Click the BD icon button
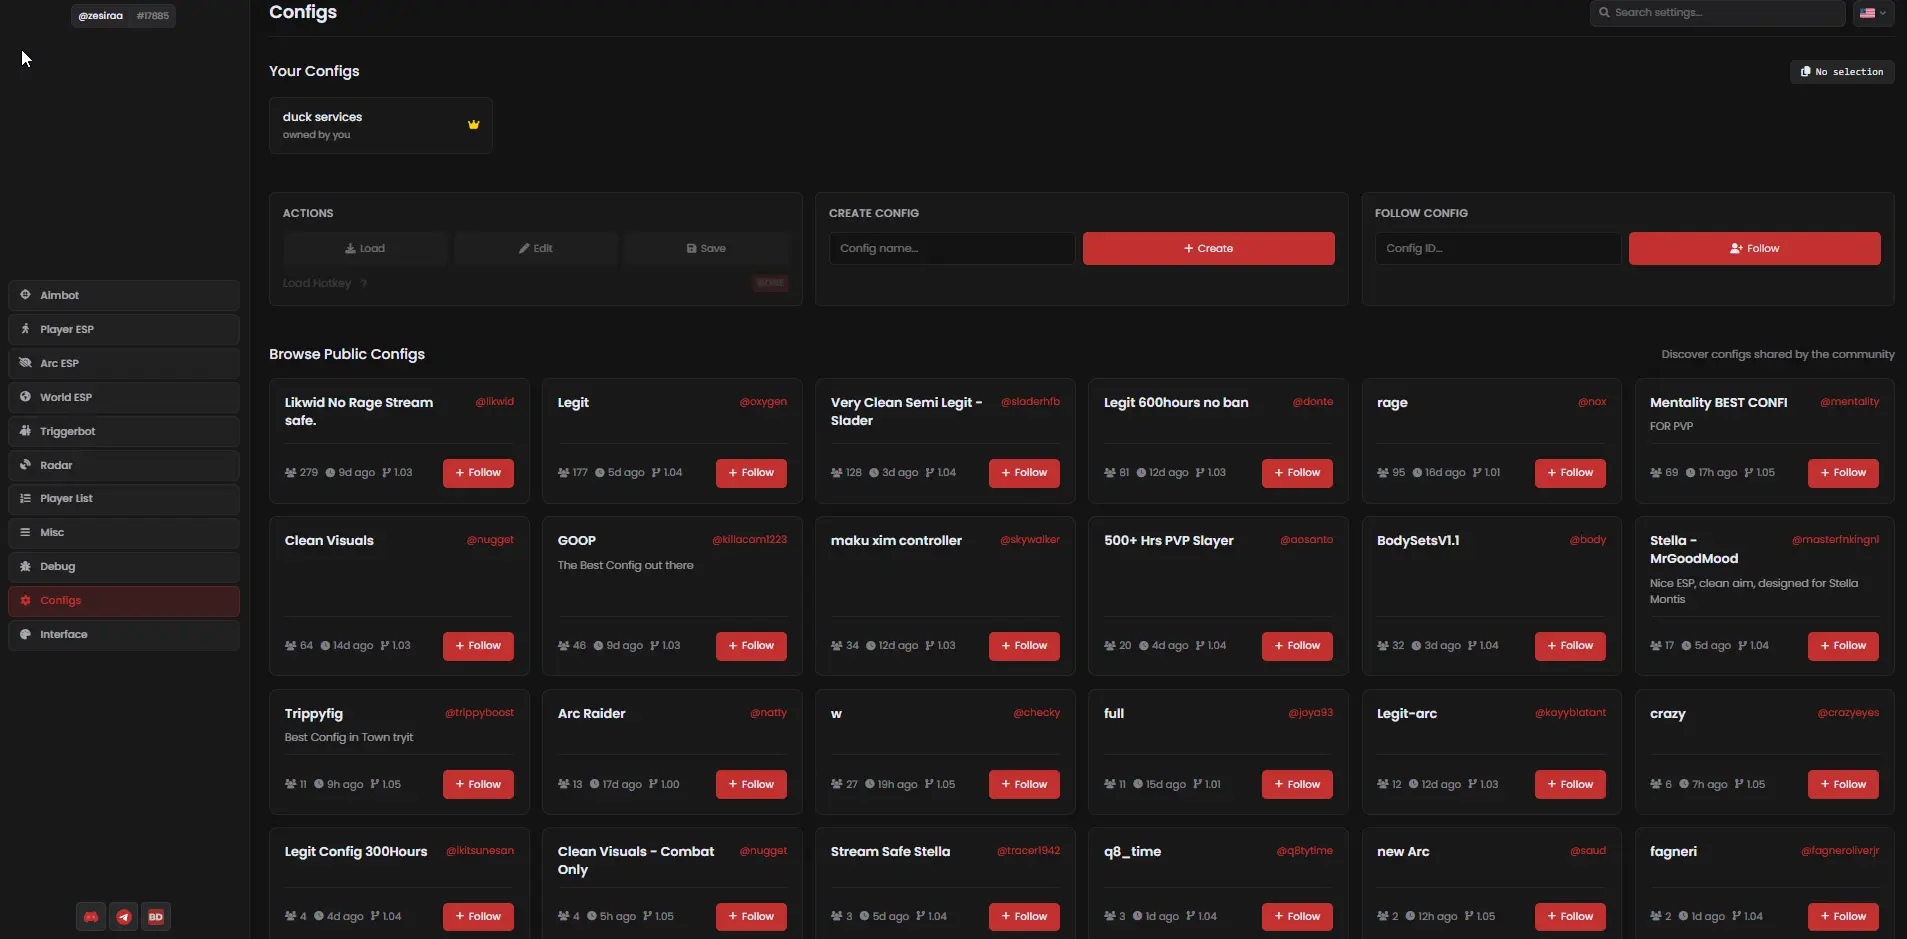Screen dimensions: 1907x939 (156, 917)
